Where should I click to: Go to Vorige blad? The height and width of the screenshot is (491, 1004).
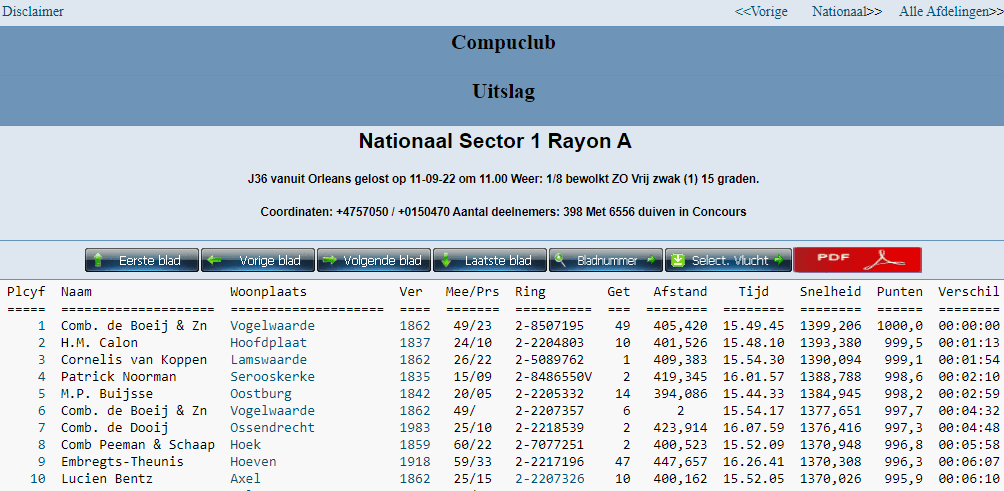(257, 260)
